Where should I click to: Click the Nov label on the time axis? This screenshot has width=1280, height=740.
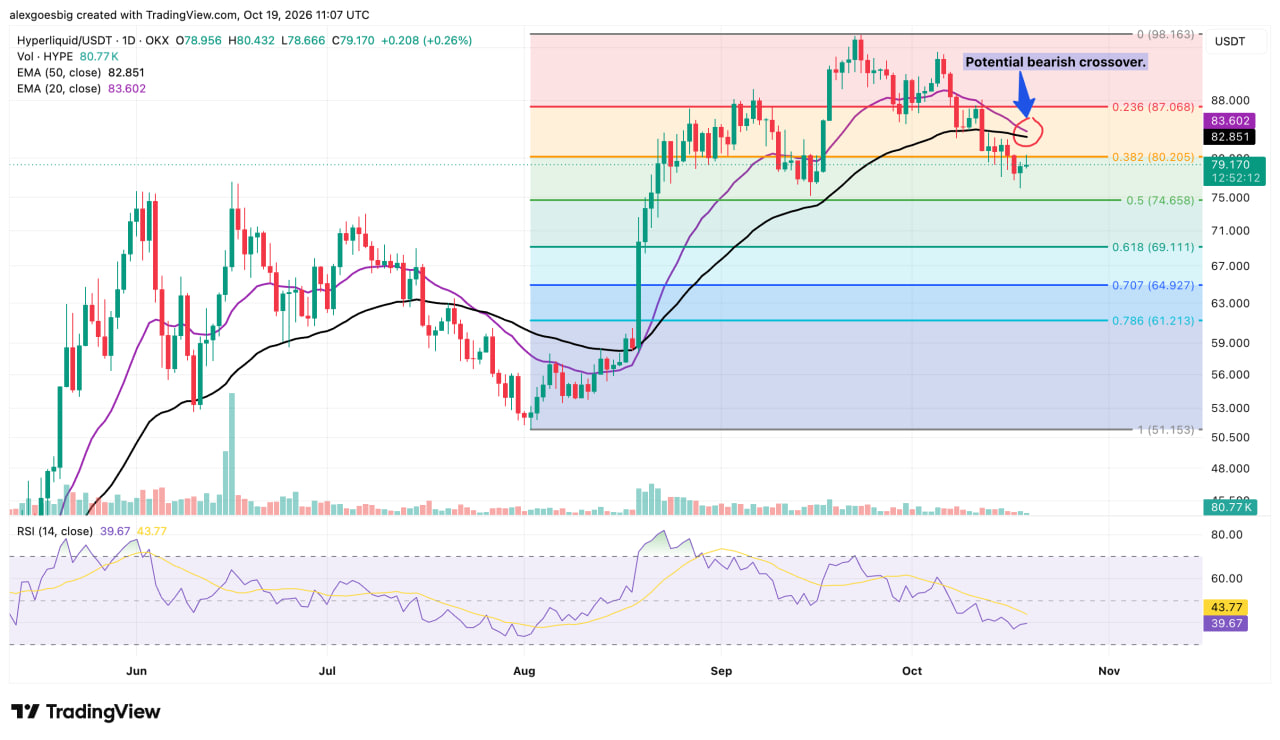(x=1107, y=671)
